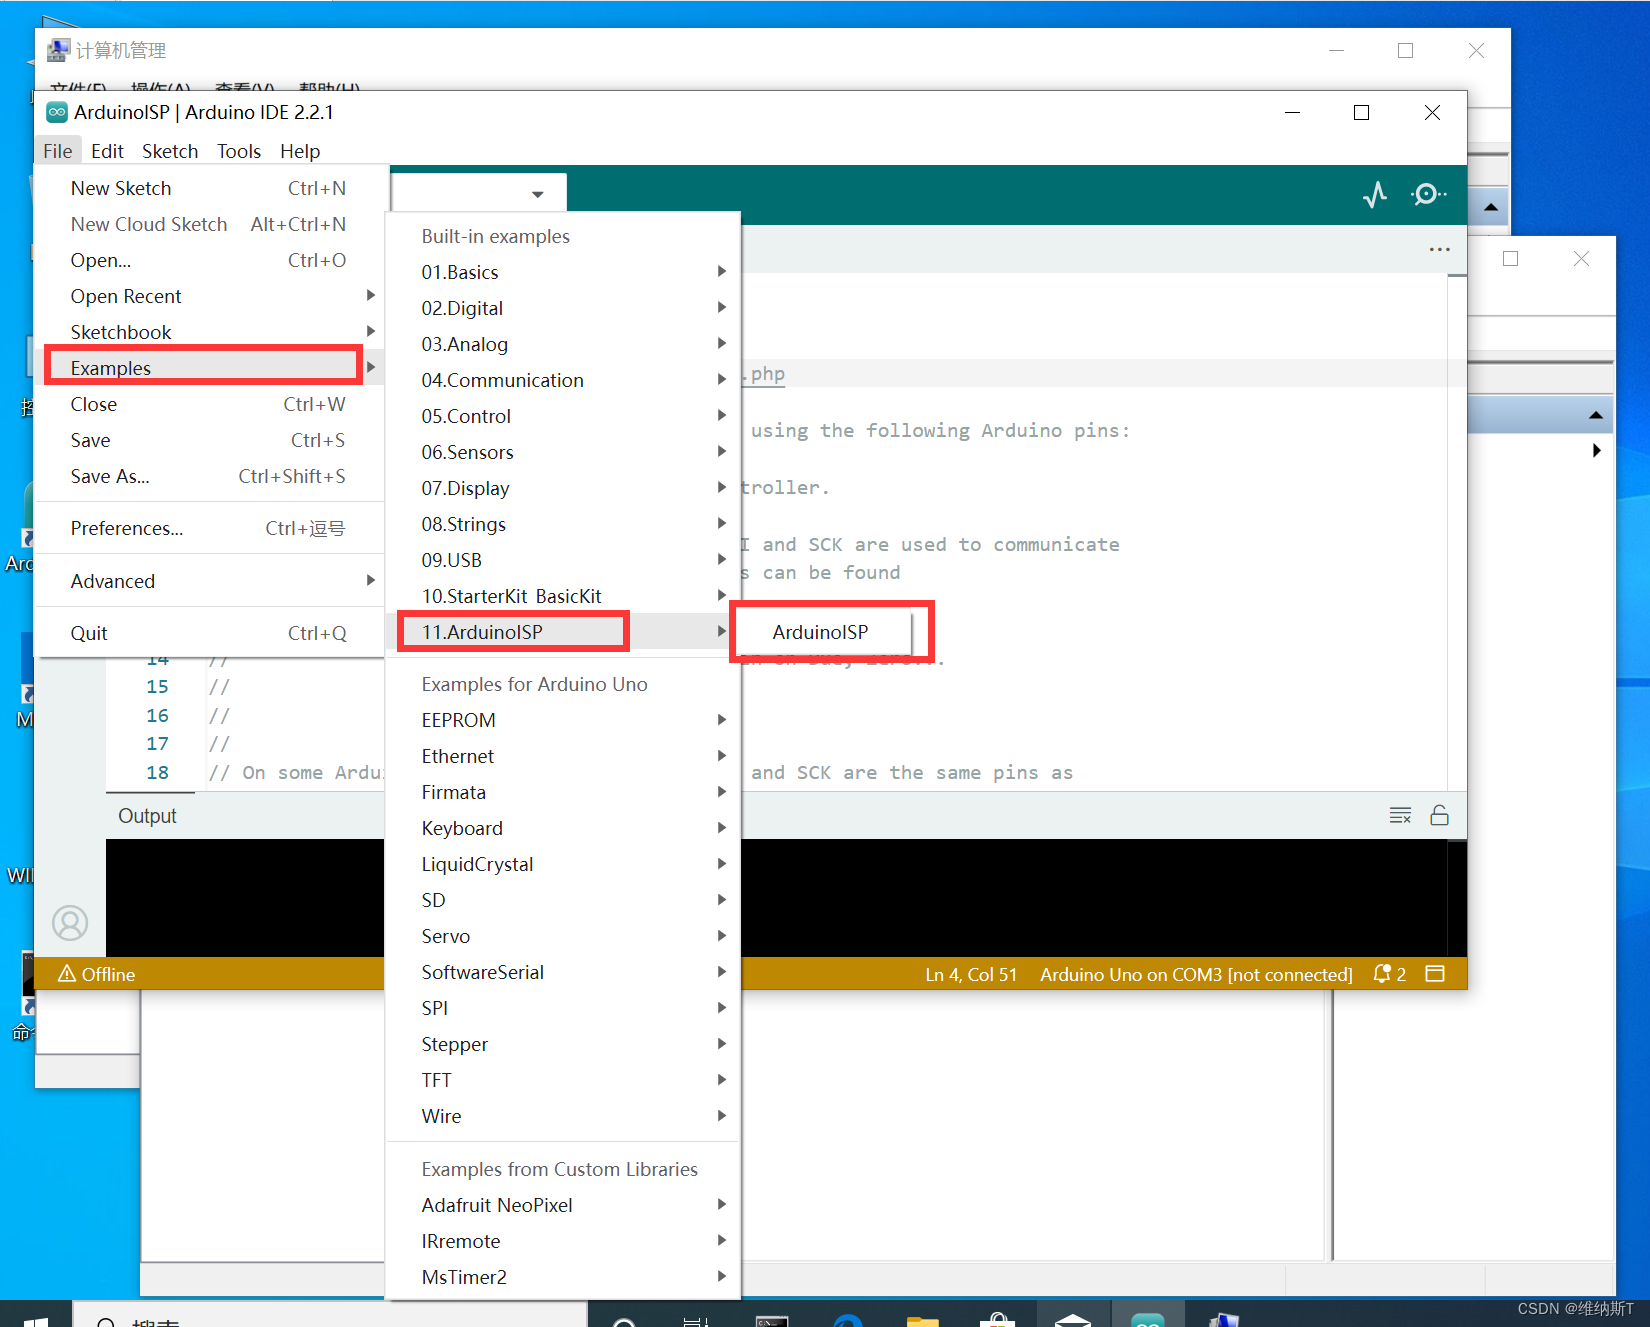This screenshot has height=1327, width=1650.
Task: Expand the 06.Sensors examples
Action: (563, 452)
